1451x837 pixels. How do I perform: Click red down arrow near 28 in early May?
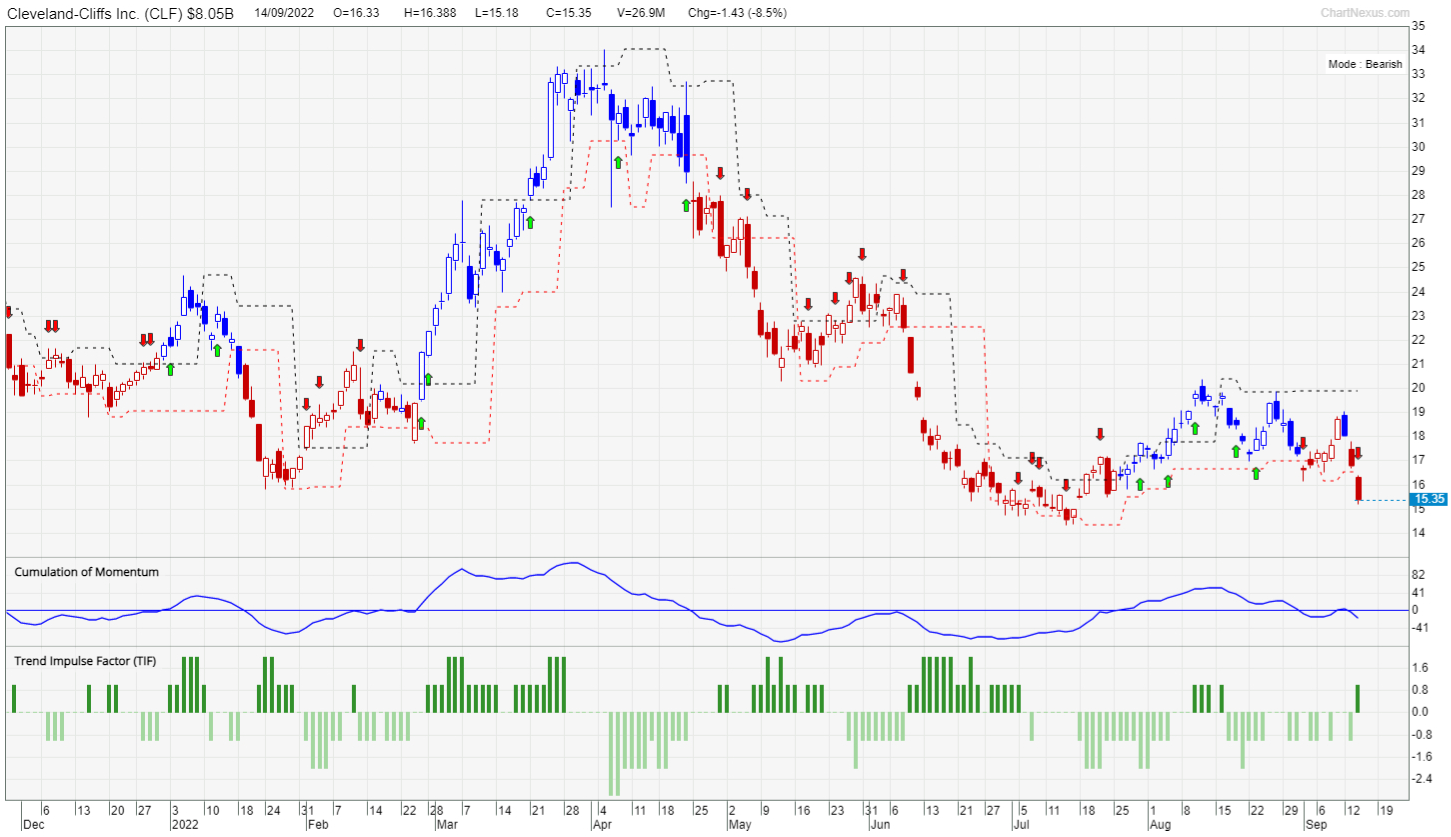[746, 194]
